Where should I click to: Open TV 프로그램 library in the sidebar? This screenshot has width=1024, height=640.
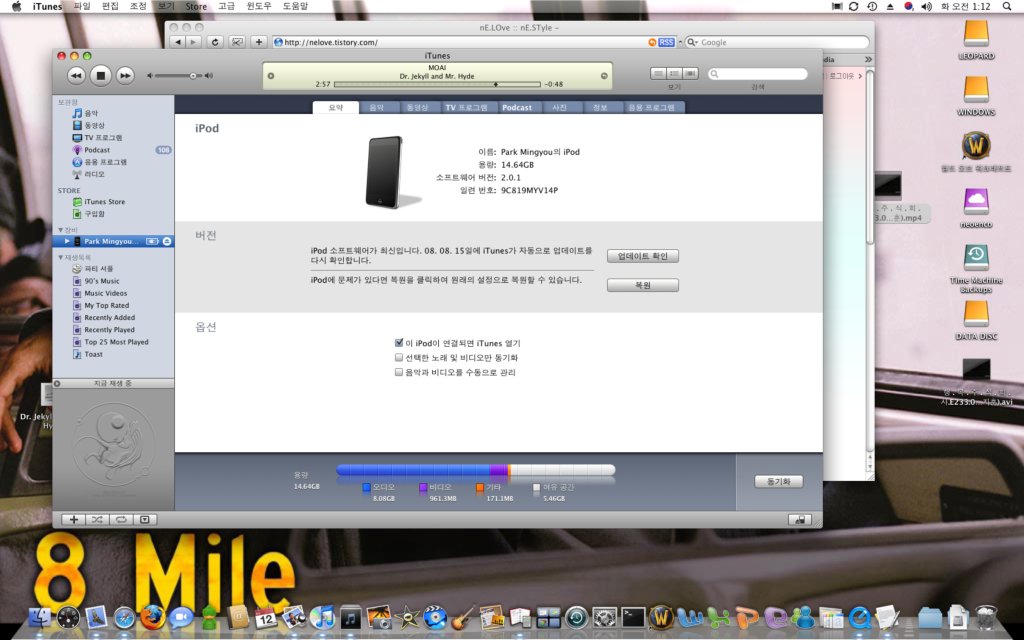97,138
